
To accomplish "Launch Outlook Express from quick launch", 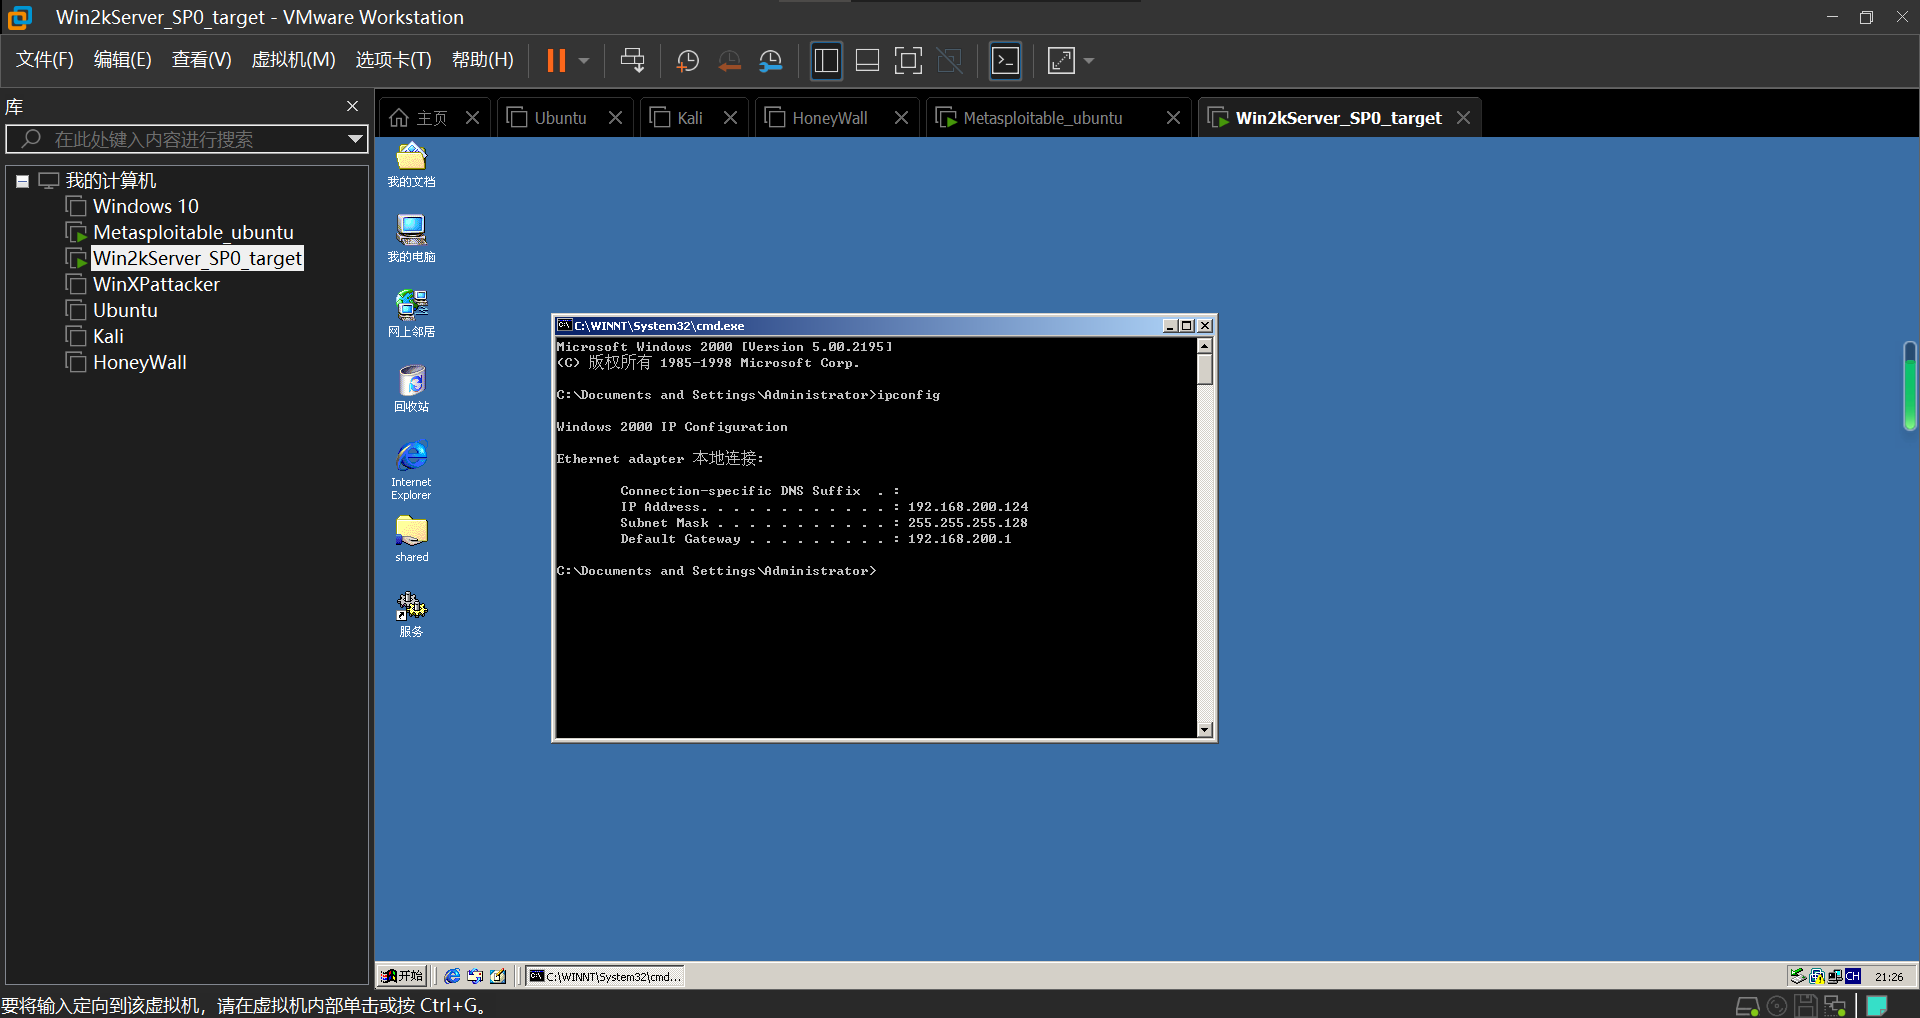I will [x=475, y=976].
